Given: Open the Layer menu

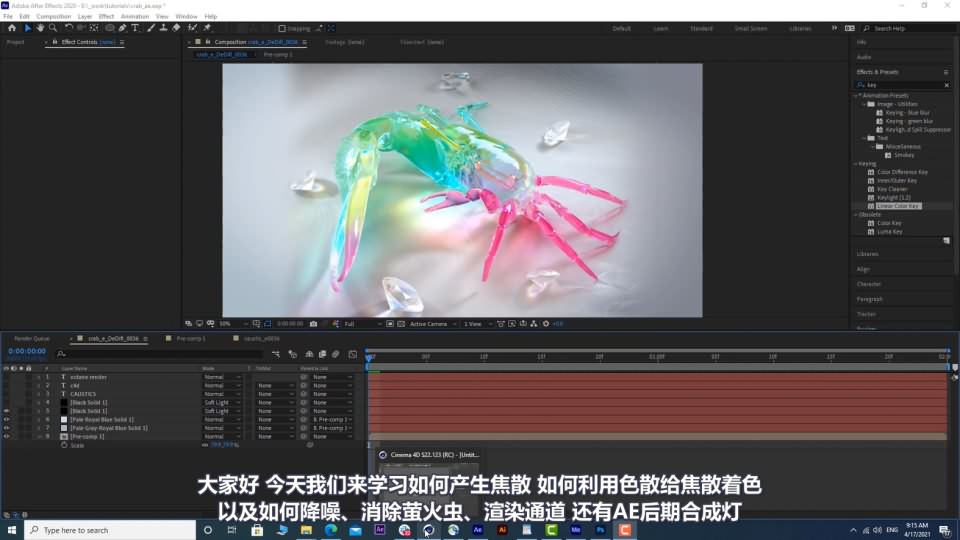Looking at the screenshot, I should [x=84, y=17].
